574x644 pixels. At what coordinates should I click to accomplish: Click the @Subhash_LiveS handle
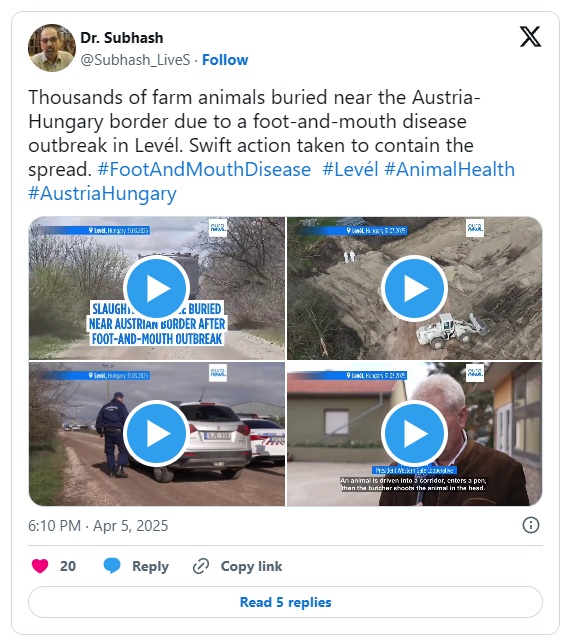pyautogui.click(x=135, y=60)
